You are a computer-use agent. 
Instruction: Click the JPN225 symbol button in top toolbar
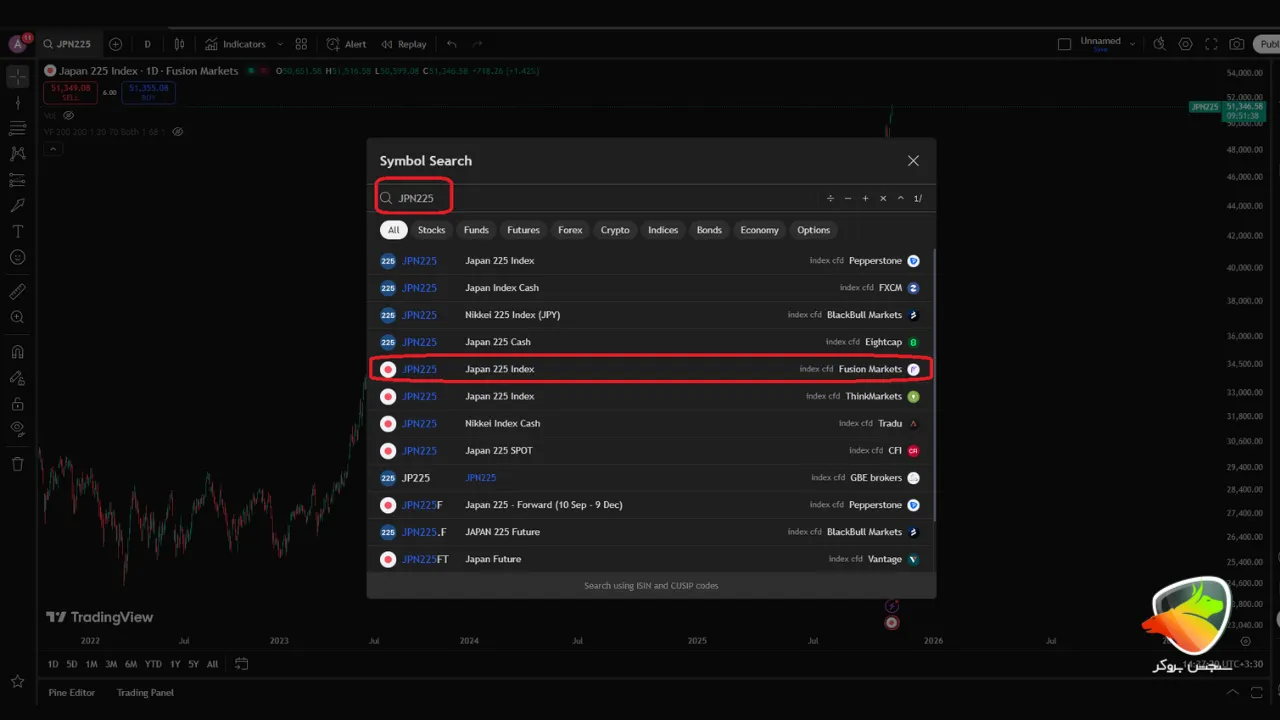pyautogui.click(x=67, y=44)
